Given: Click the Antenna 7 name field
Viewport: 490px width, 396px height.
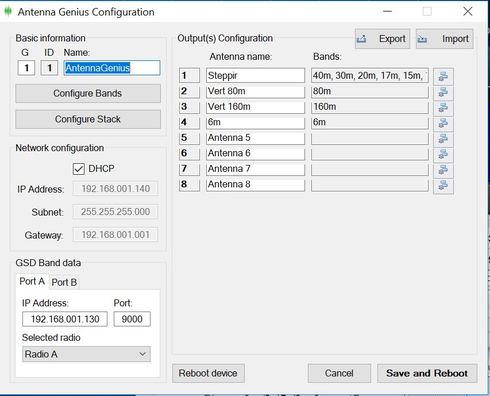Looking at the screenshot, I should [x=255, y=169].
